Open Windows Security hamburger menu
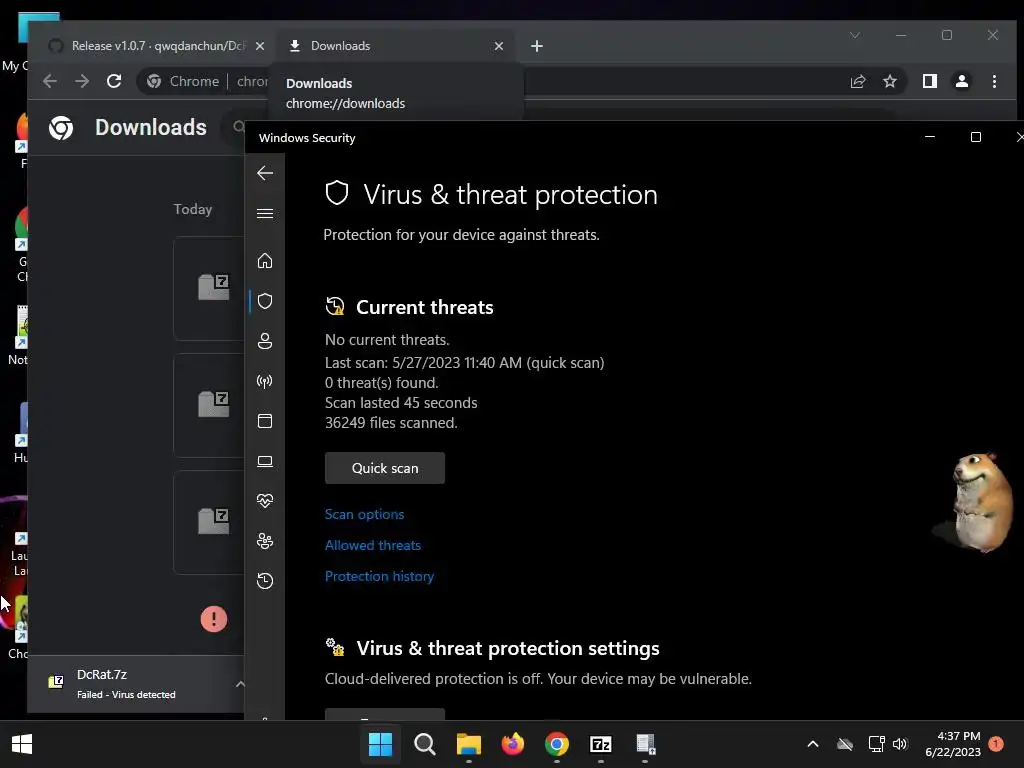The image size is (1024, 768). [264, 214]
